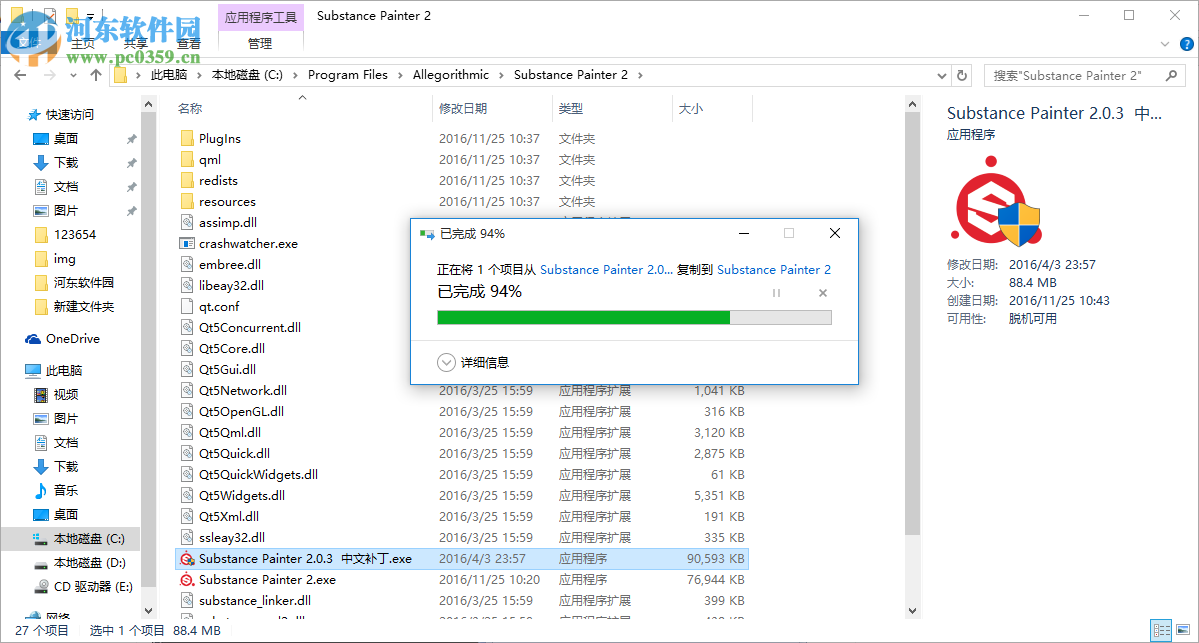Select the crashwatcher.exe program icon

tap(187, 243)
